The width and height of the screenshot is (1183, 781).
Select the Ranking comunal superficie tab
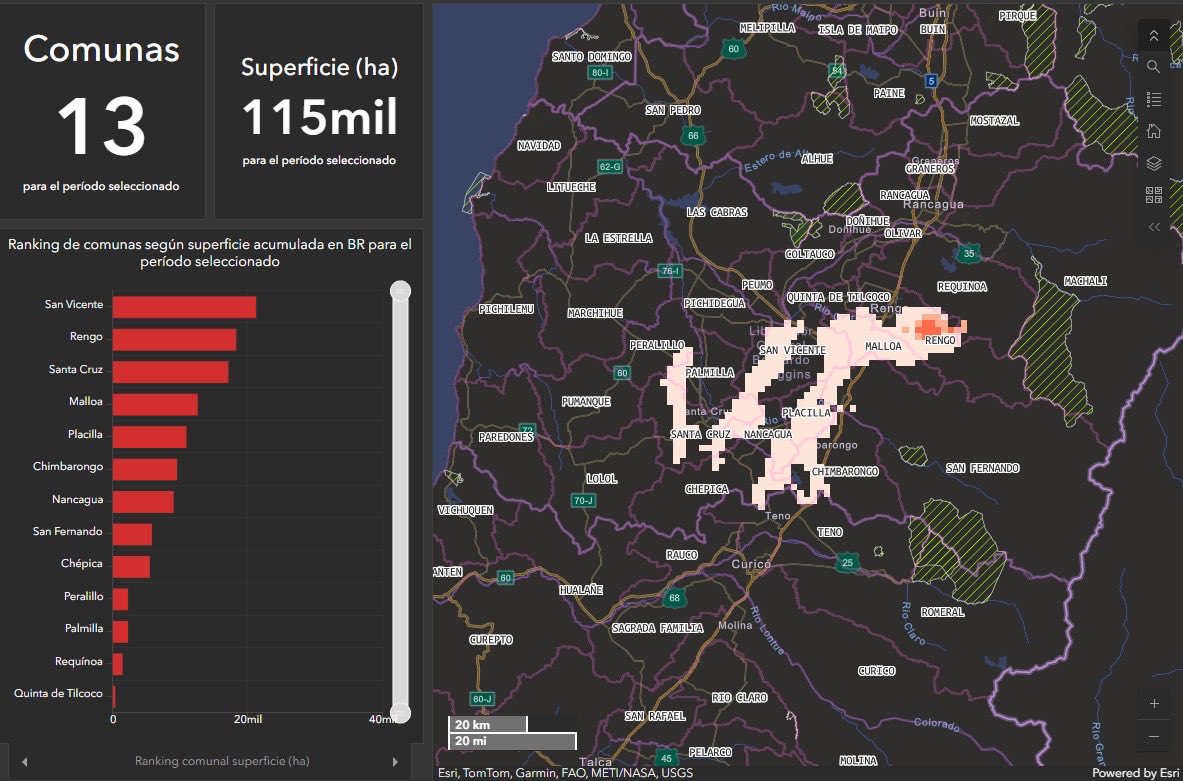click(x=222, y=762)
